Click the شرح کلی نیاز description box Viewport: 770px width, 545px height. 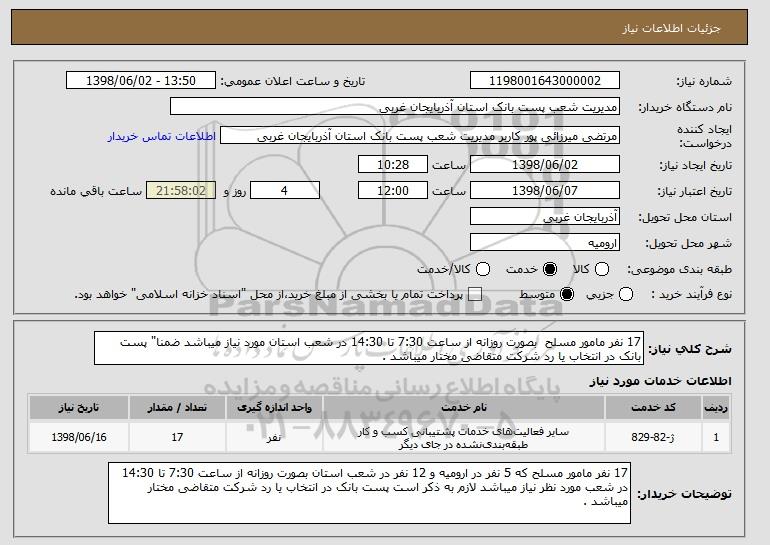[369, 348]
